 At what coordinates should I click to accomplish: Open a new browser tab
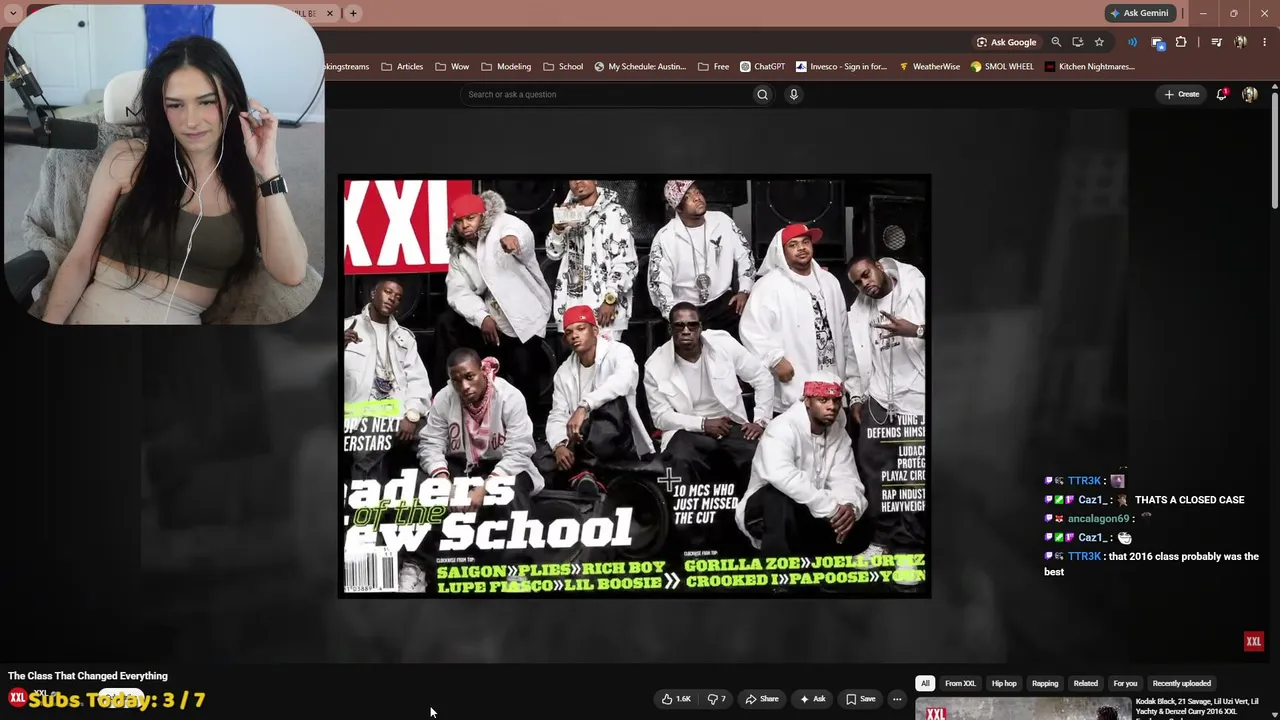tap(353, 13)
